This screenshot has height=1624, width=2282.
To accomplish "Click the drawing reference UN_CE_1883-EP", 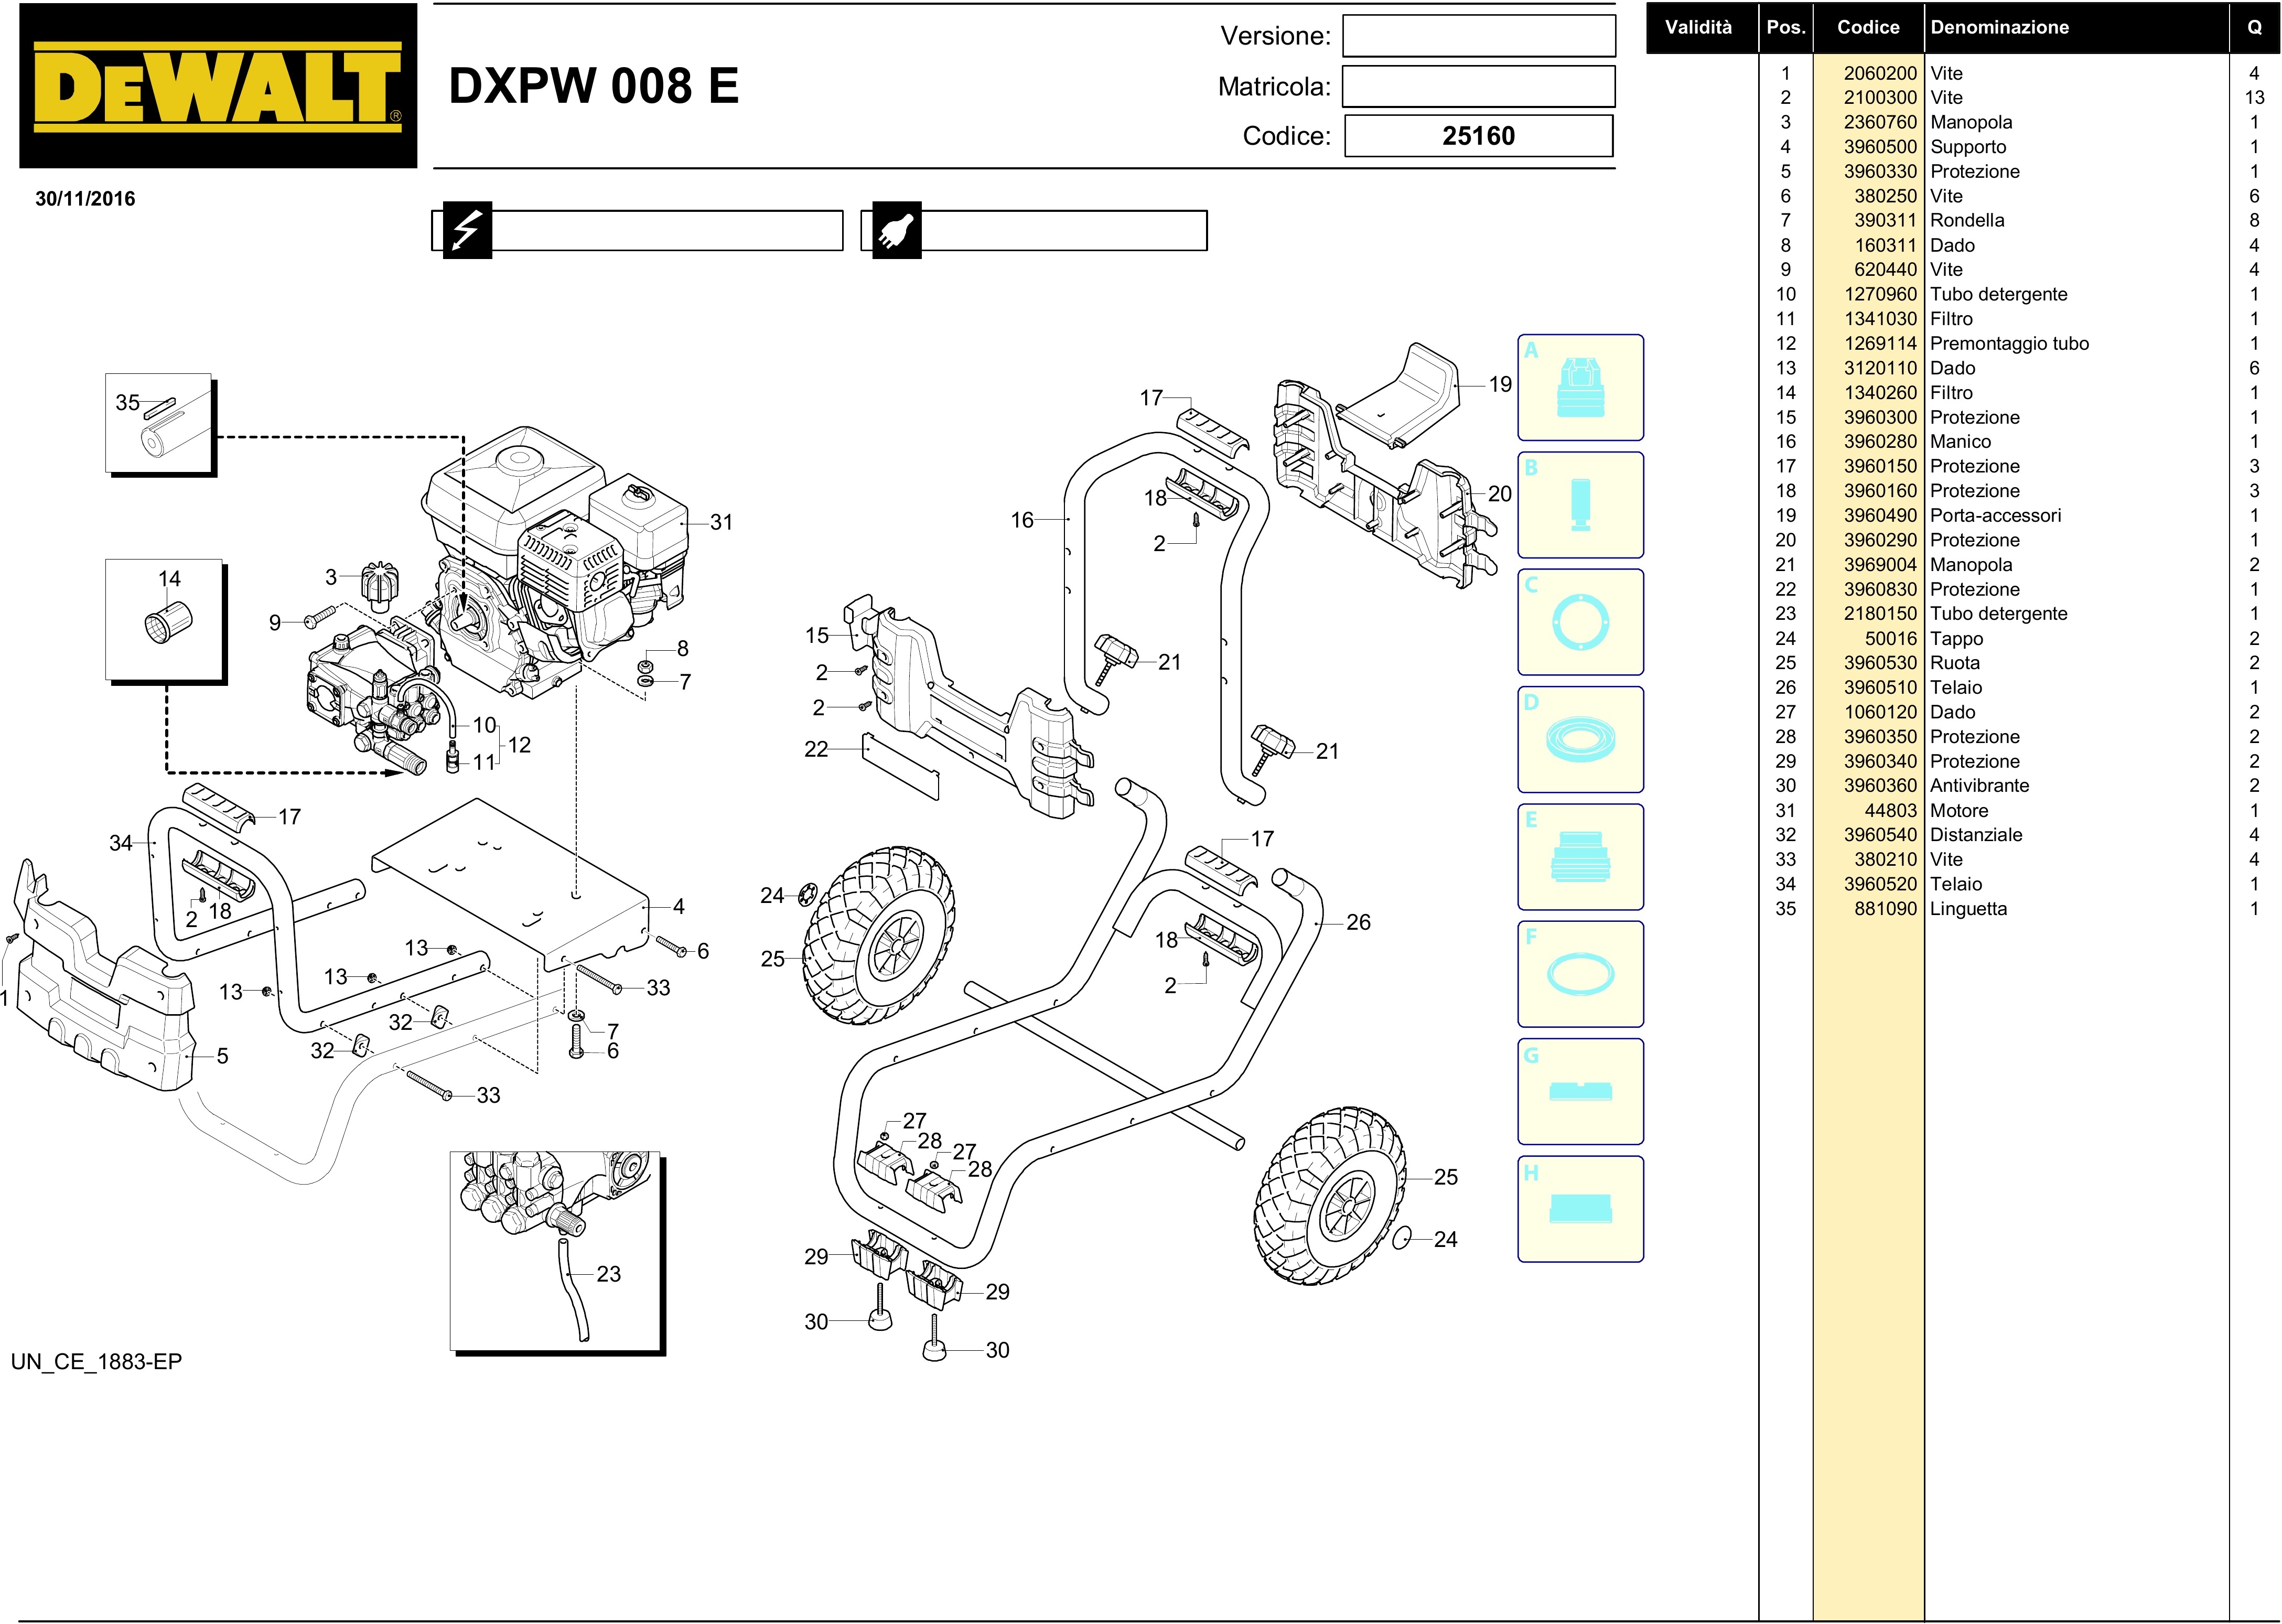I will point(96,1362).
